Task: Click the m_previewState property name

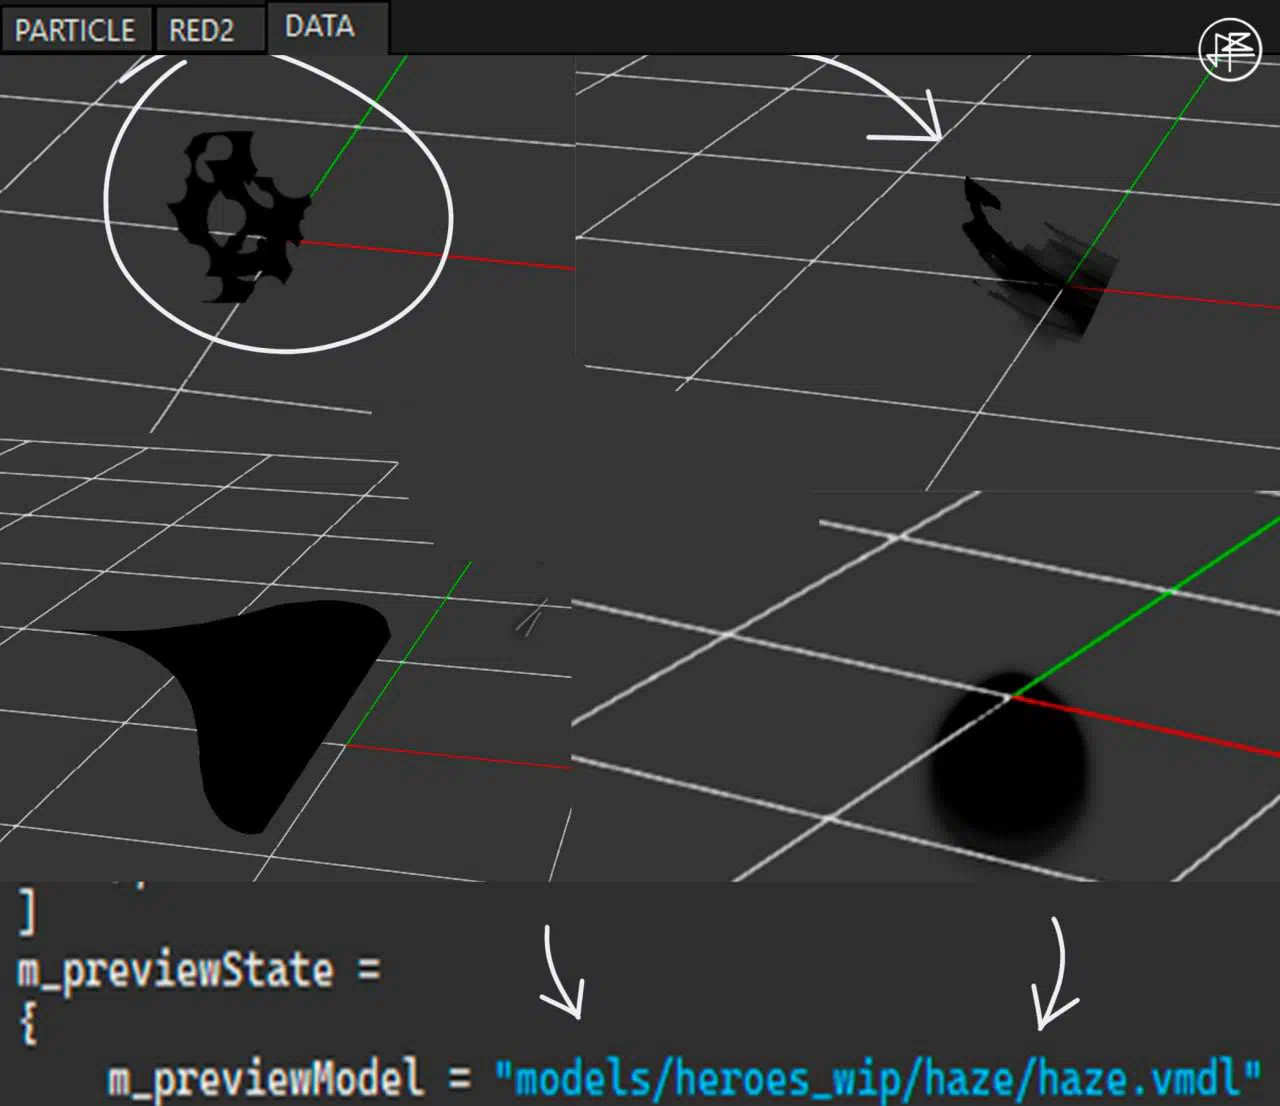Action: pyautogui.click(x=175, y=971)
